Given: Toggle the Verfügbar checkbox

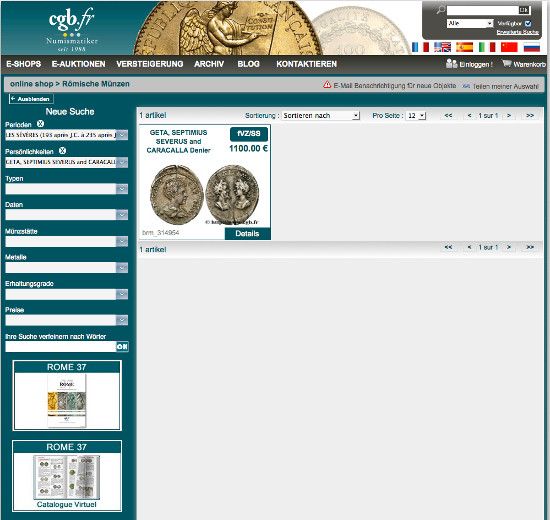Looking at the screenshot, I should coord(528,24).
